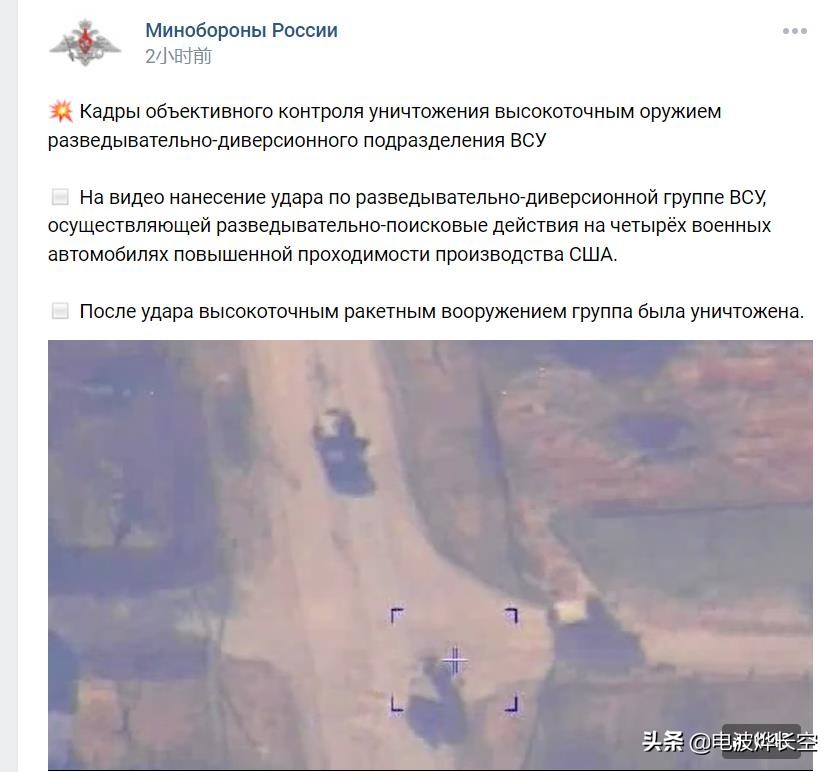Open the Минобороны России page name link

coord(241,30)
